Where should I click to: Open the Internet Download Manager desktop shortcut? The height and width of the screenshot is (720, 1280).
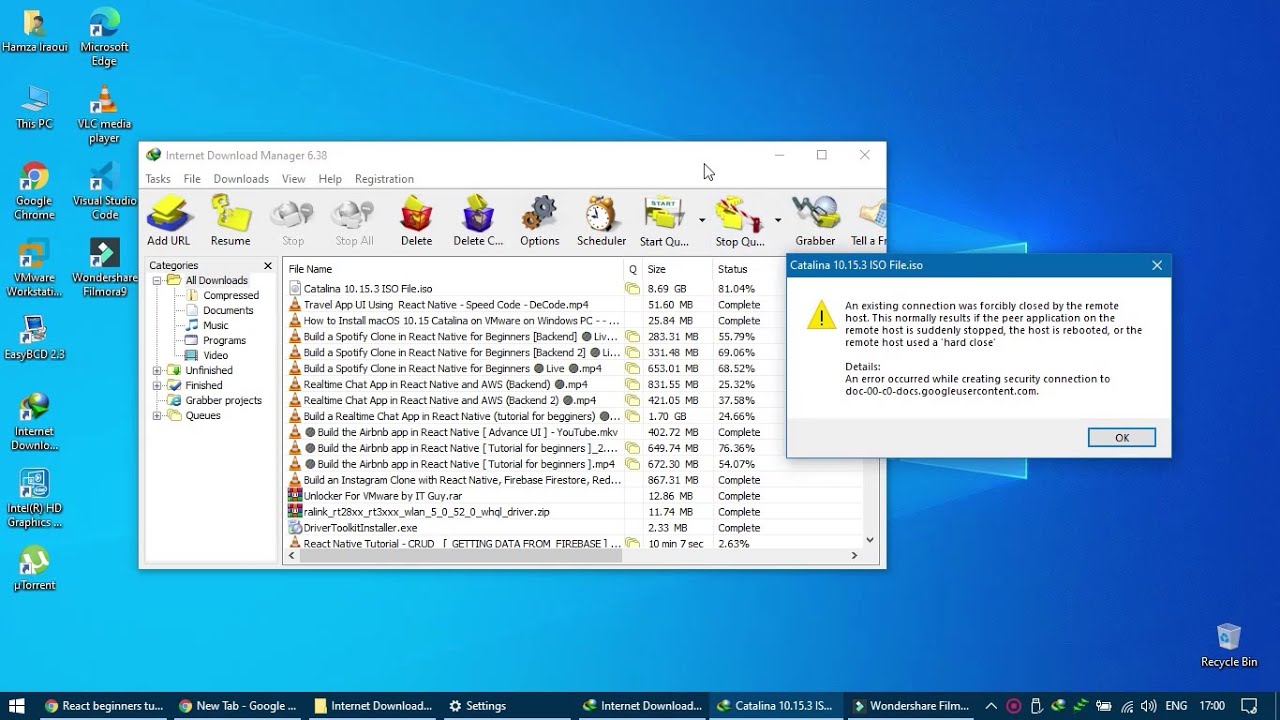click(34, 422)
